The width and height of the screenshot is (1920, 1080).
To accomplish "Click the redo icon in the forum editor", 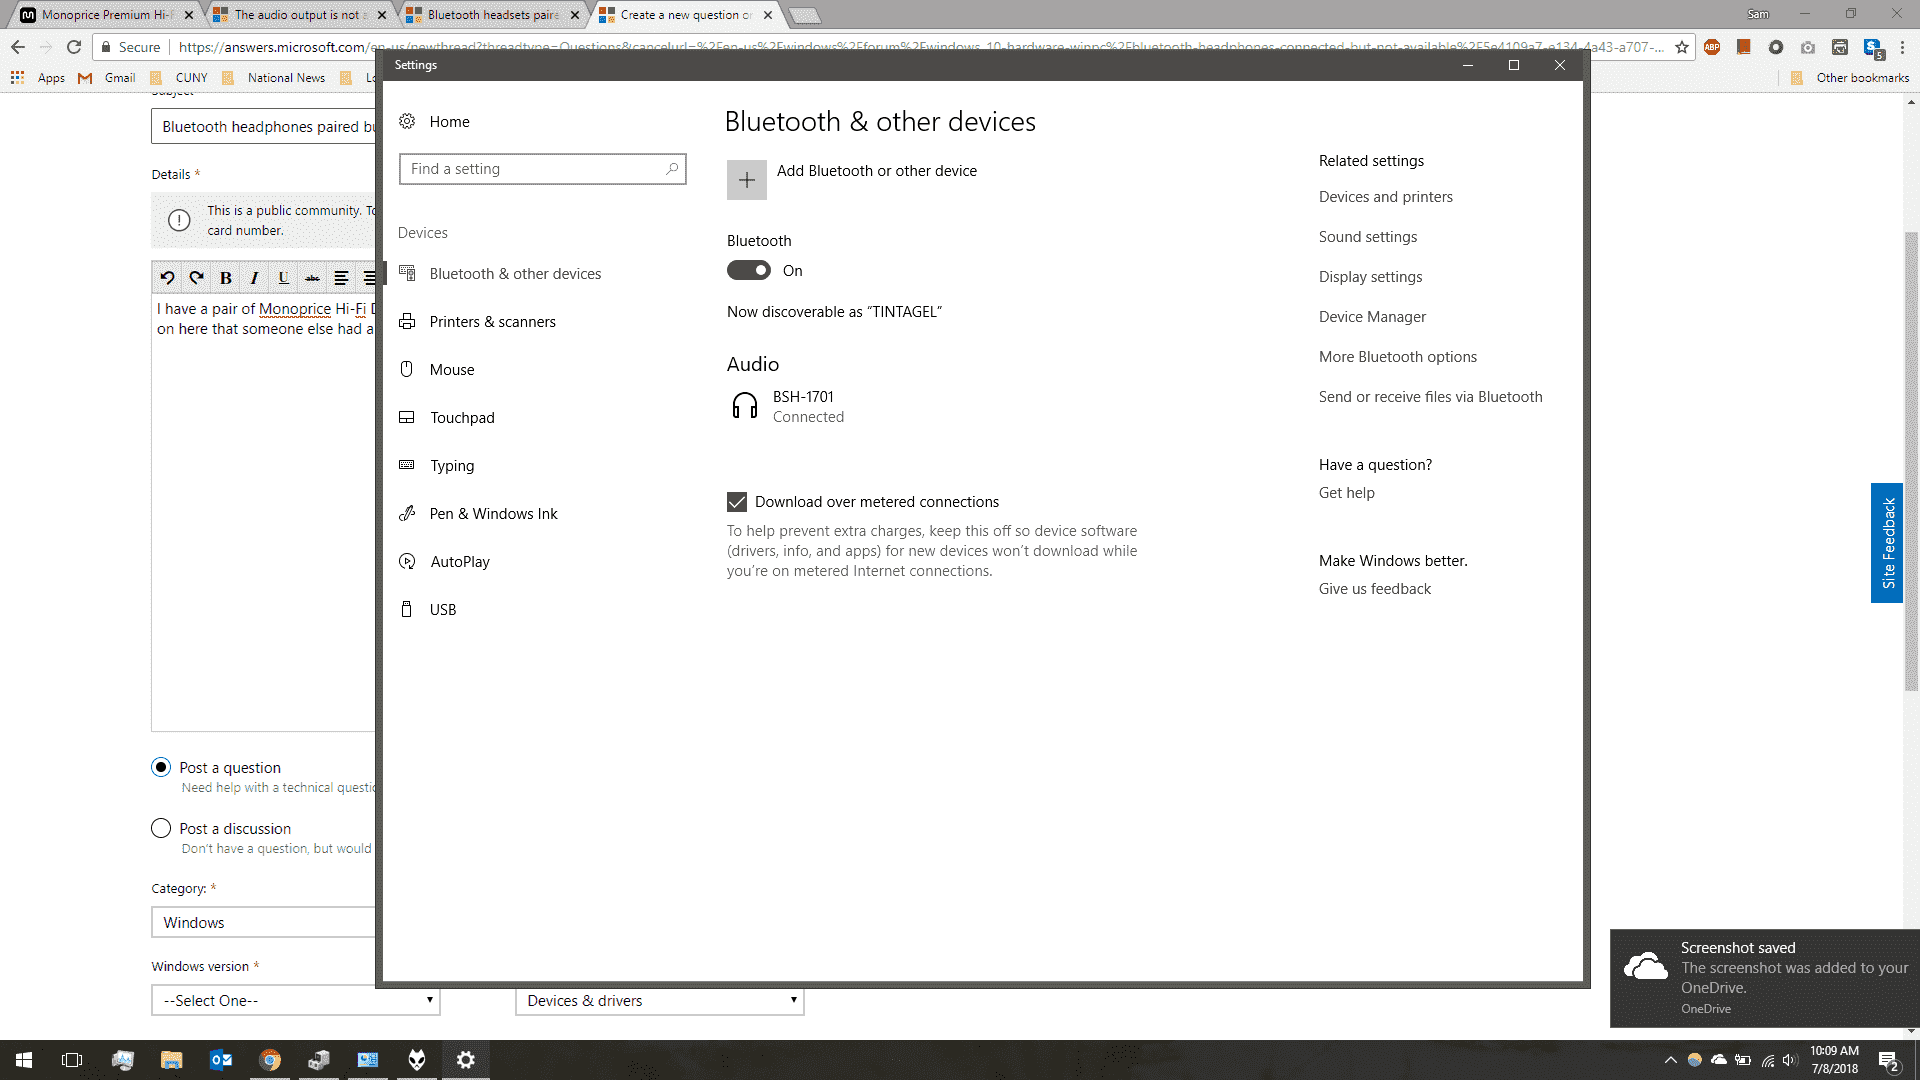I will click(196, 278).
